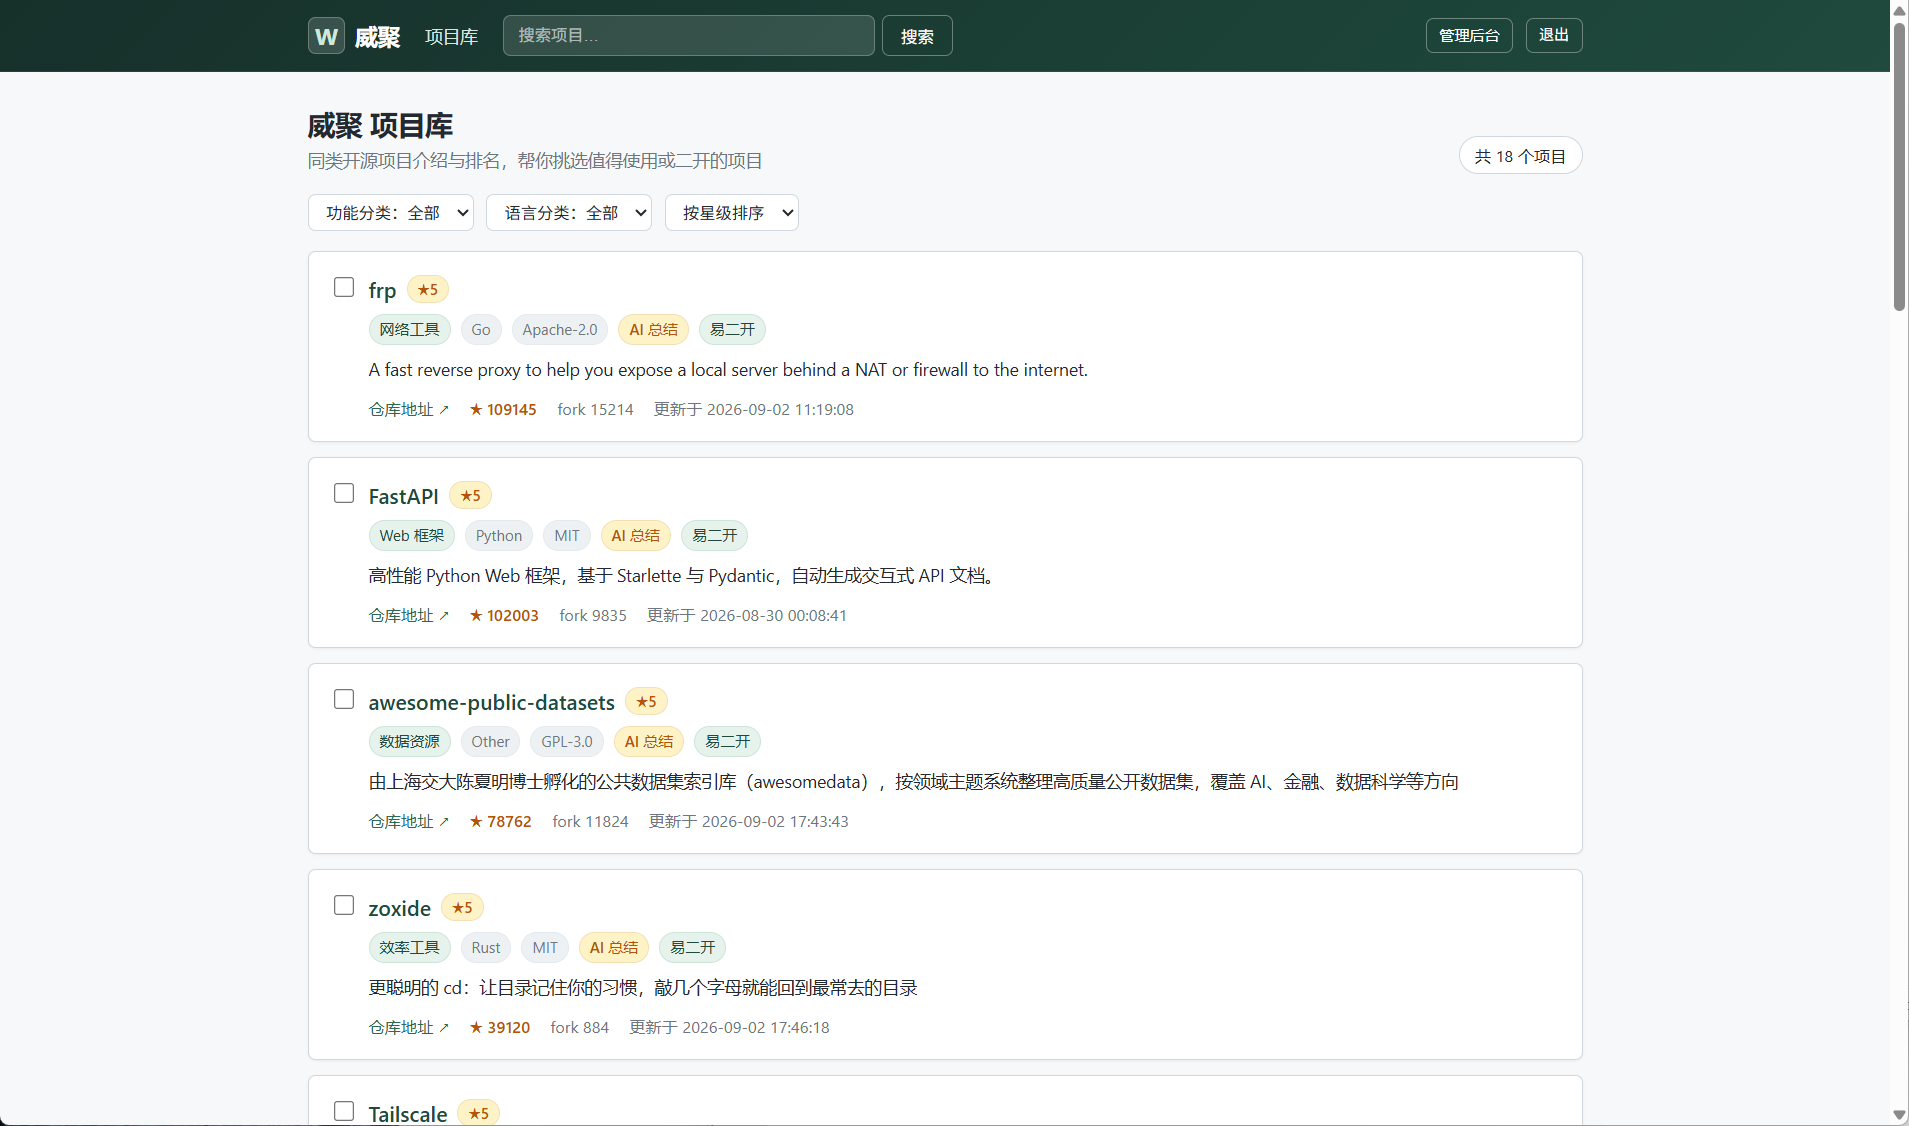Click the ★5 rating badge on frp
This screenshot has width=1909, height=1126.
pos(428,290)
